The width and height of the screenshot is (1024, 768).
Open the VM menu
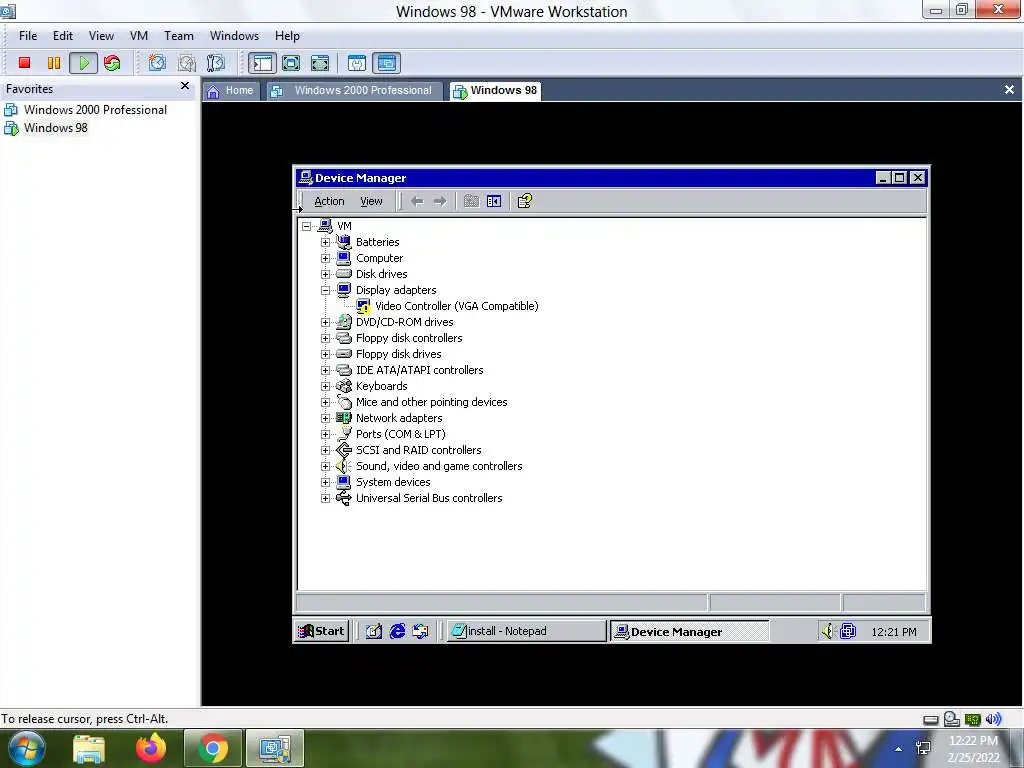pos(138,36)
